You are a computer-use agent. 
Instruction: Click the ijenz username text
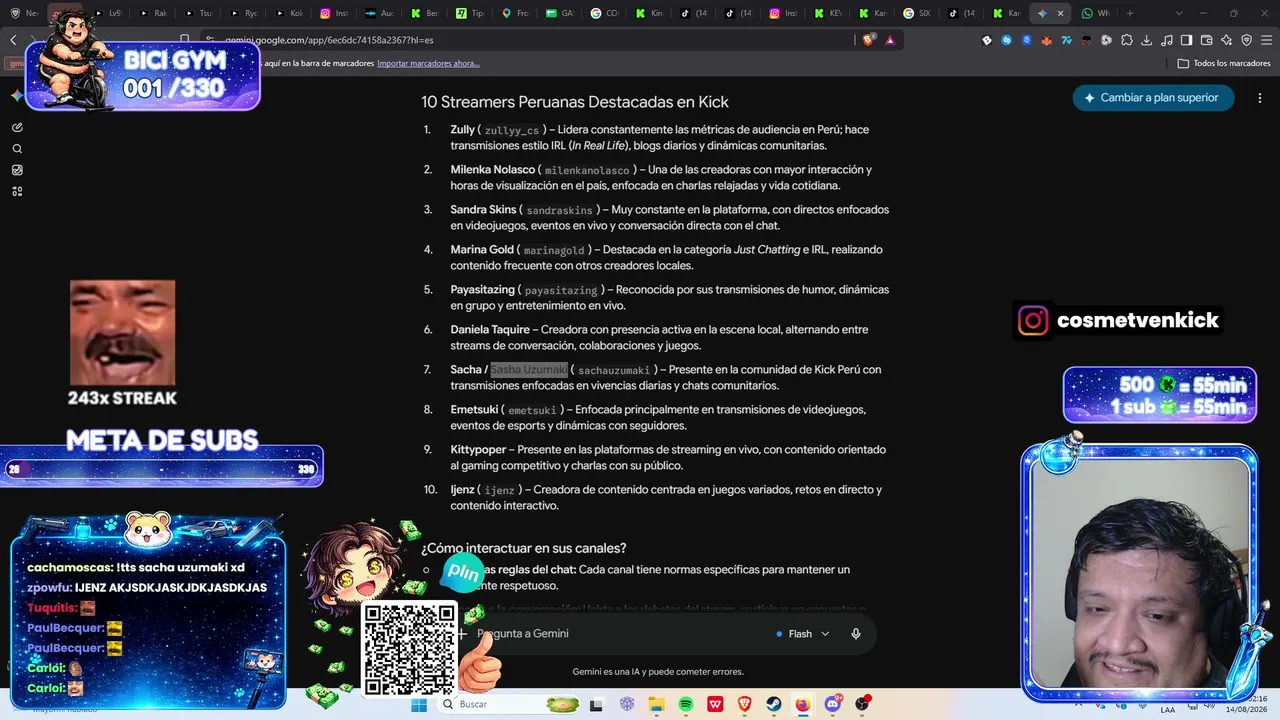499,490
